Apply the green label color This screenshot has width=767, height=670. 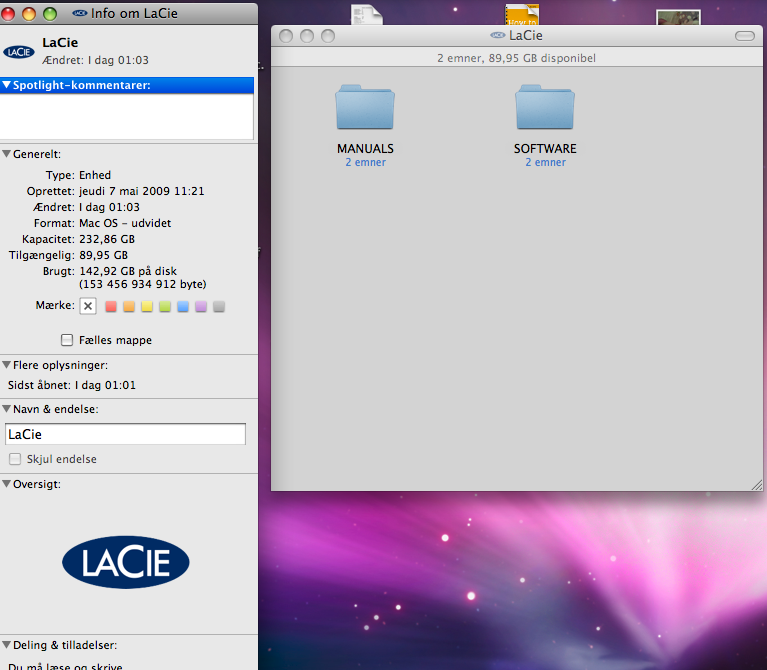pos(165,307)
